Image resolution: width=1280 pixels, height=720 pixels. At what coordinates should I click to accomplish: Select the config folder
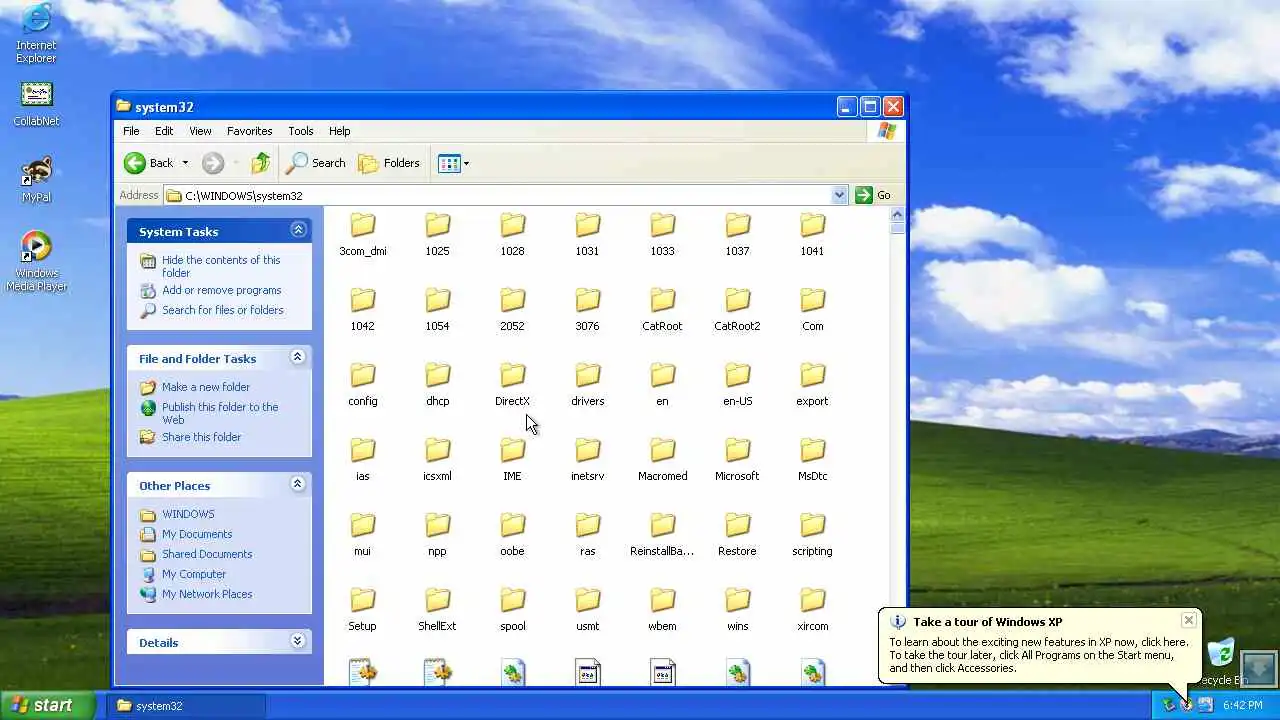click(362, 385)
